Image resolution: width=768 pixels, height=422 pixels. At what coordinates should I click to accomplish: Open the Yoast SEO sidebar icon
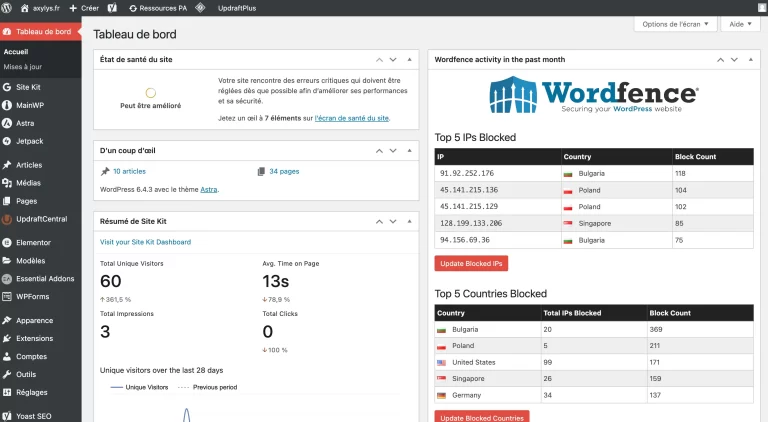pos(7,416)
